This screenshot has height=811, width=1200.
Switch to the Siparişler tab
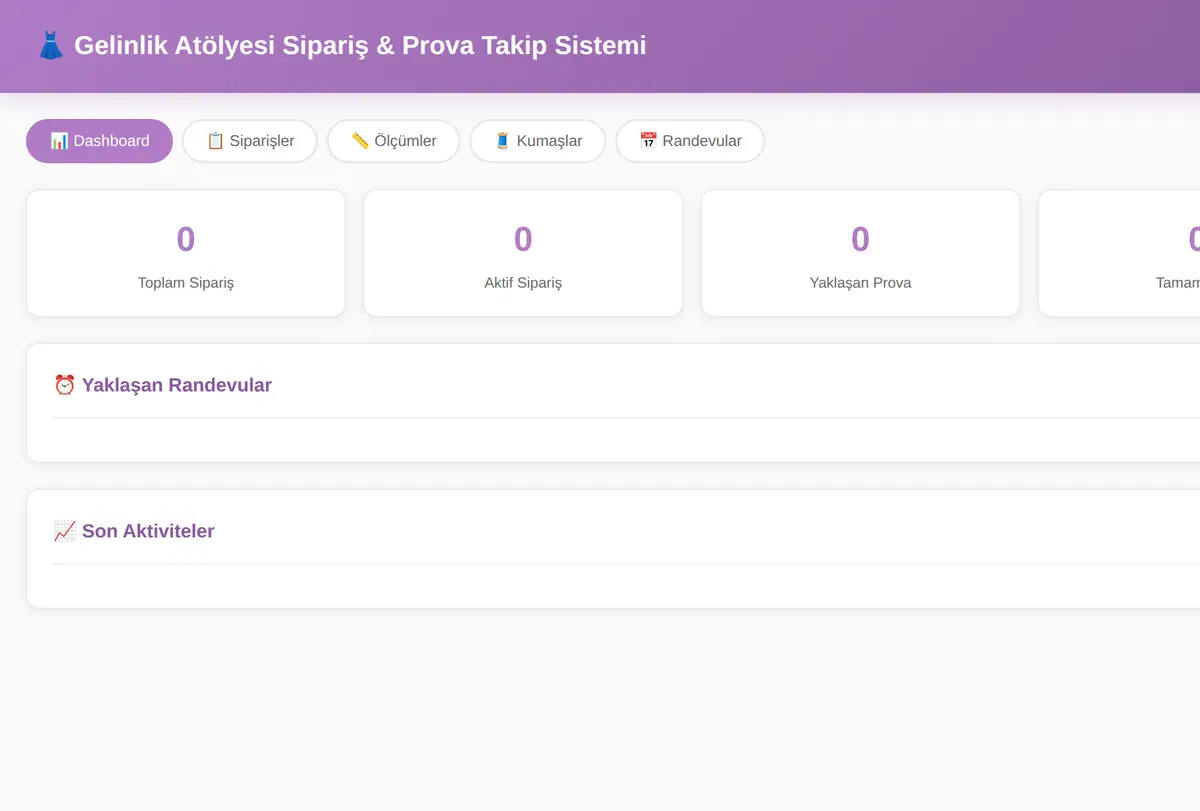250,141
